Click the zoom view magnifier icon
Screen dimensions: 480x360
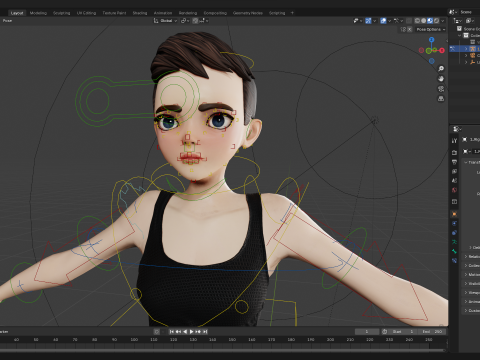pos(441,69)
